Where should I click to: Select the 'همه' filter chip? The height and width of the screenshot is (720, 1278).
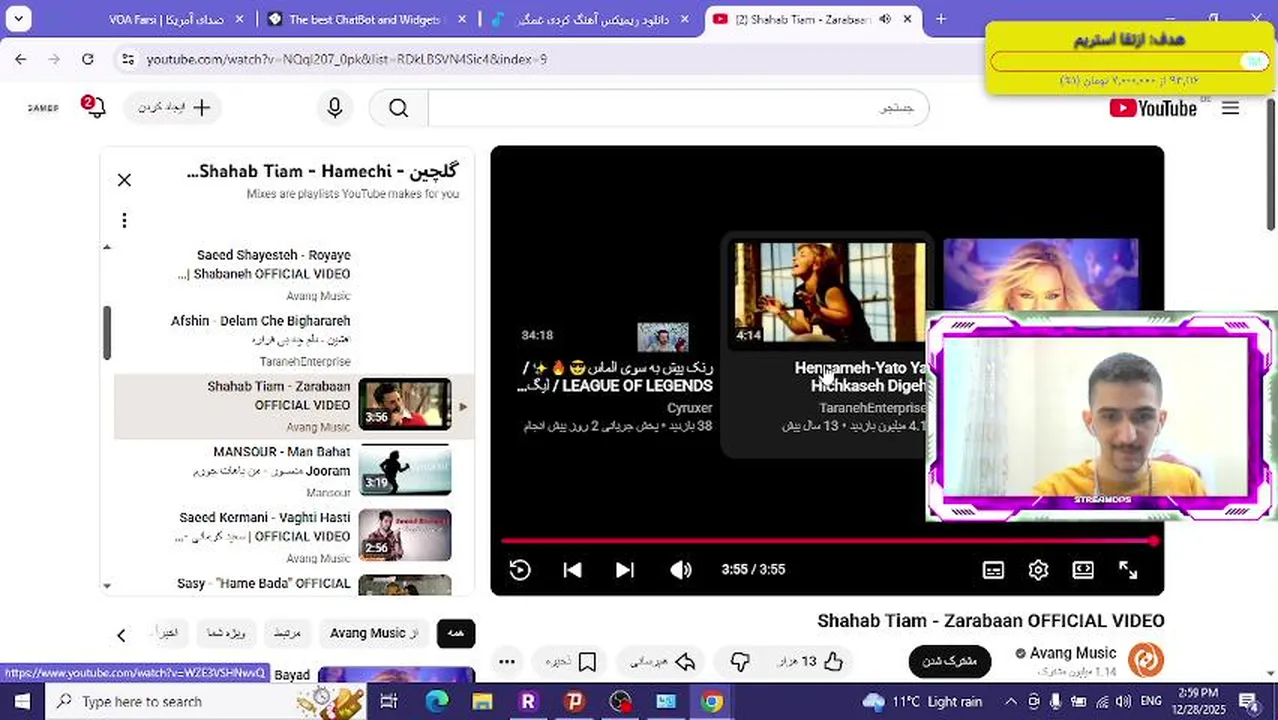click(x=456, y=633)
